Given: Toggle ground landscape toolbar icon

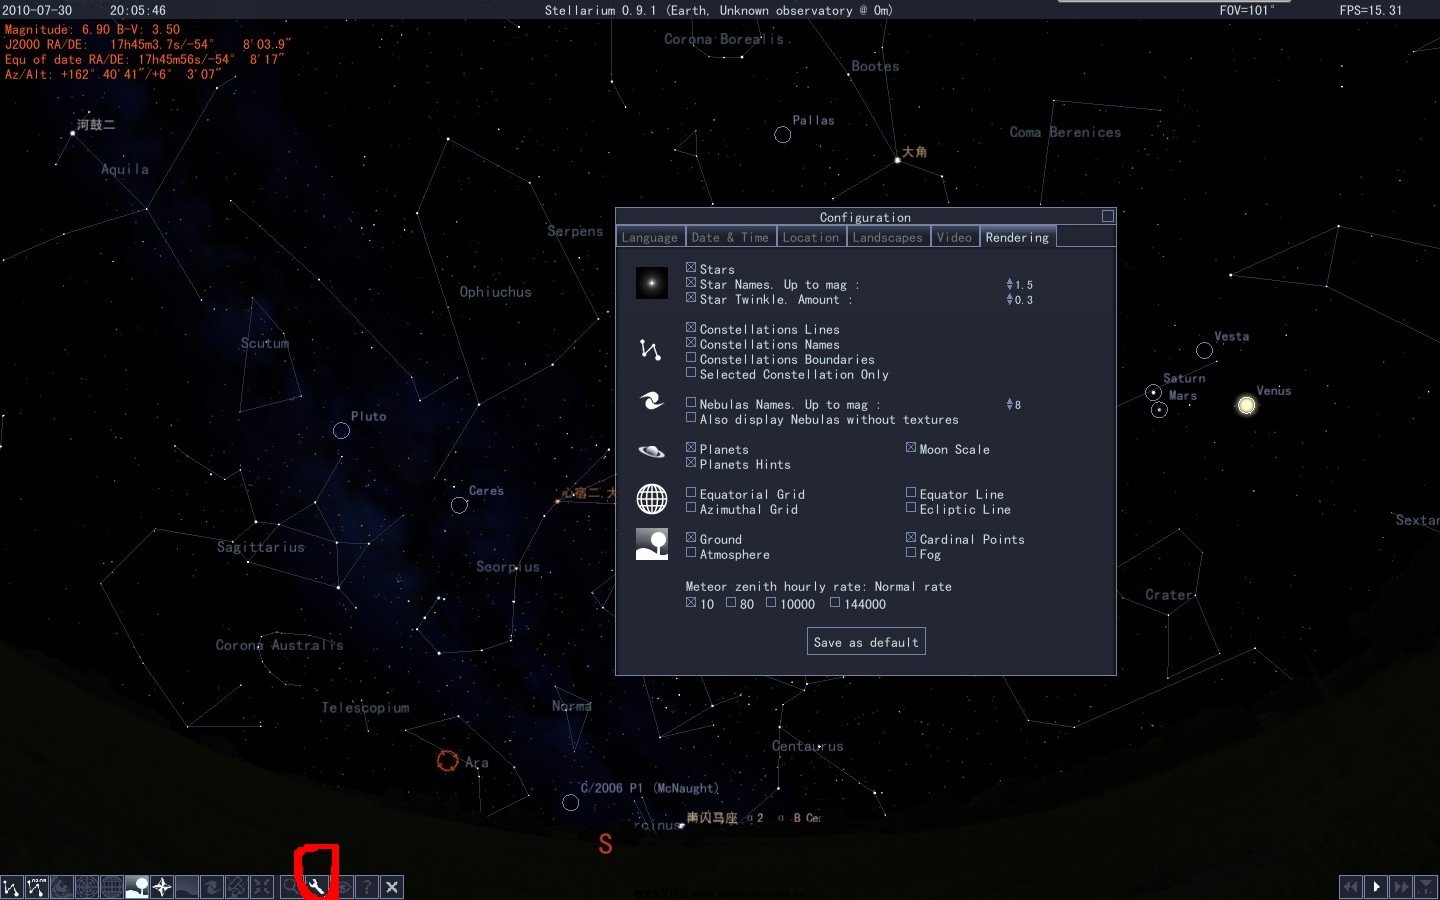Looking at the screenshot, I should pos(137,887).
